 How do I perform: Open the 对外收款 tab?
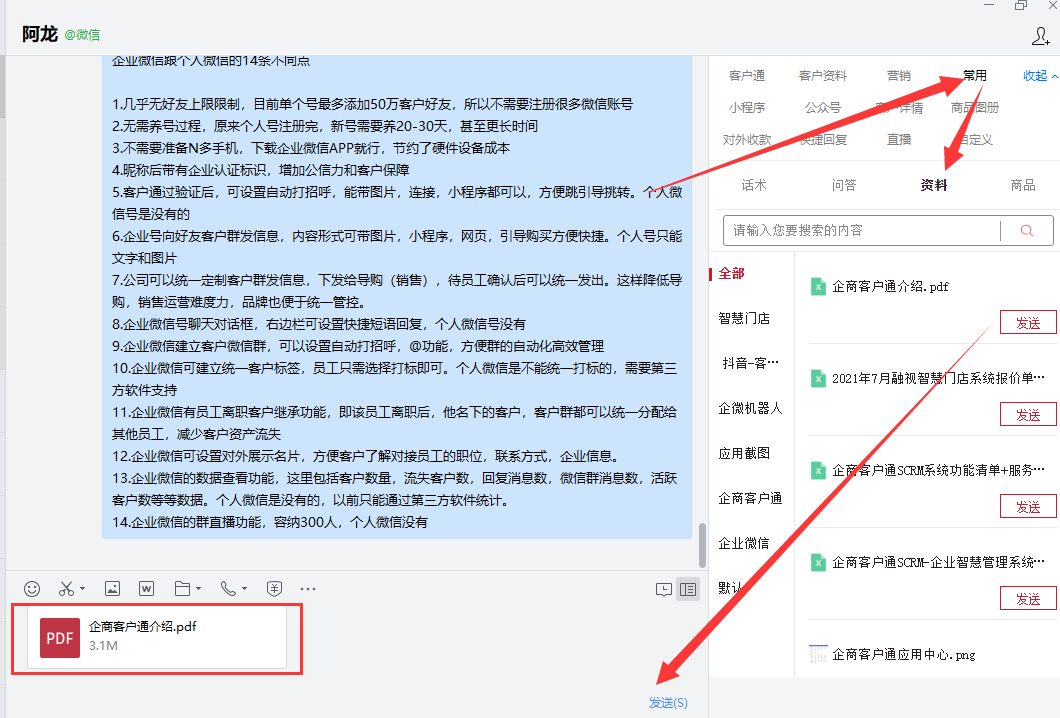pyautogui.click(x=746, y=139)
